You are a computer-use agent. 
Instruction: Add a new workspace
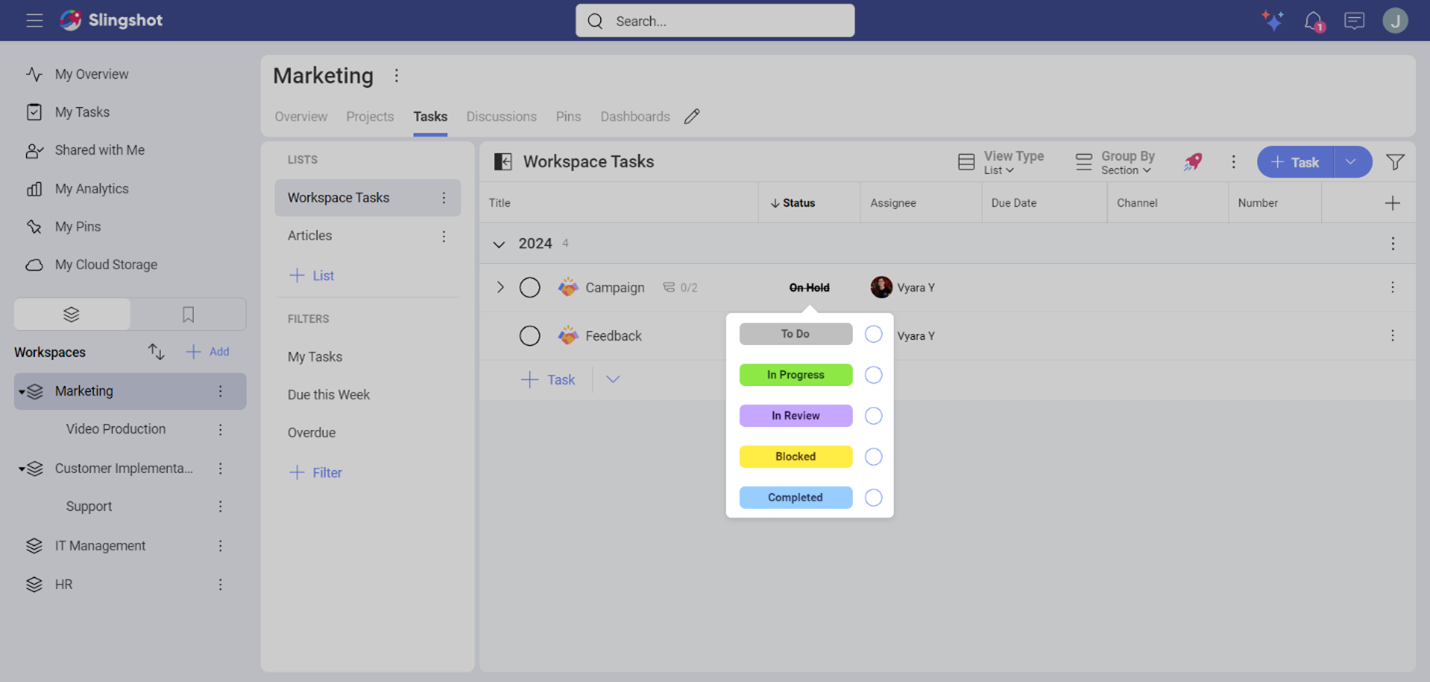(x=208, y=351)
